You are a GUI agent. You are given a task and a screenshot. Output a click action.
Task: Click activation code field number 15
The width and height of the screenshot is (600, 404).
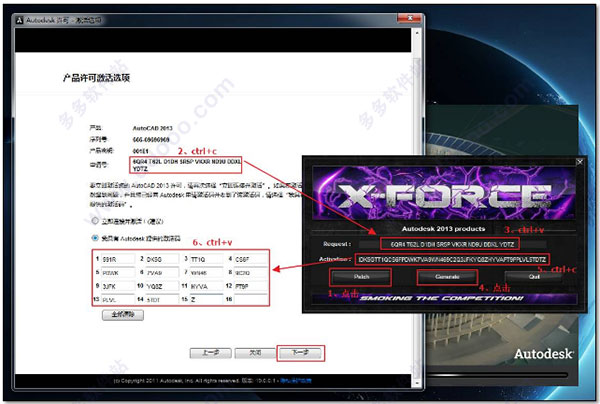(x=207, y=300)
